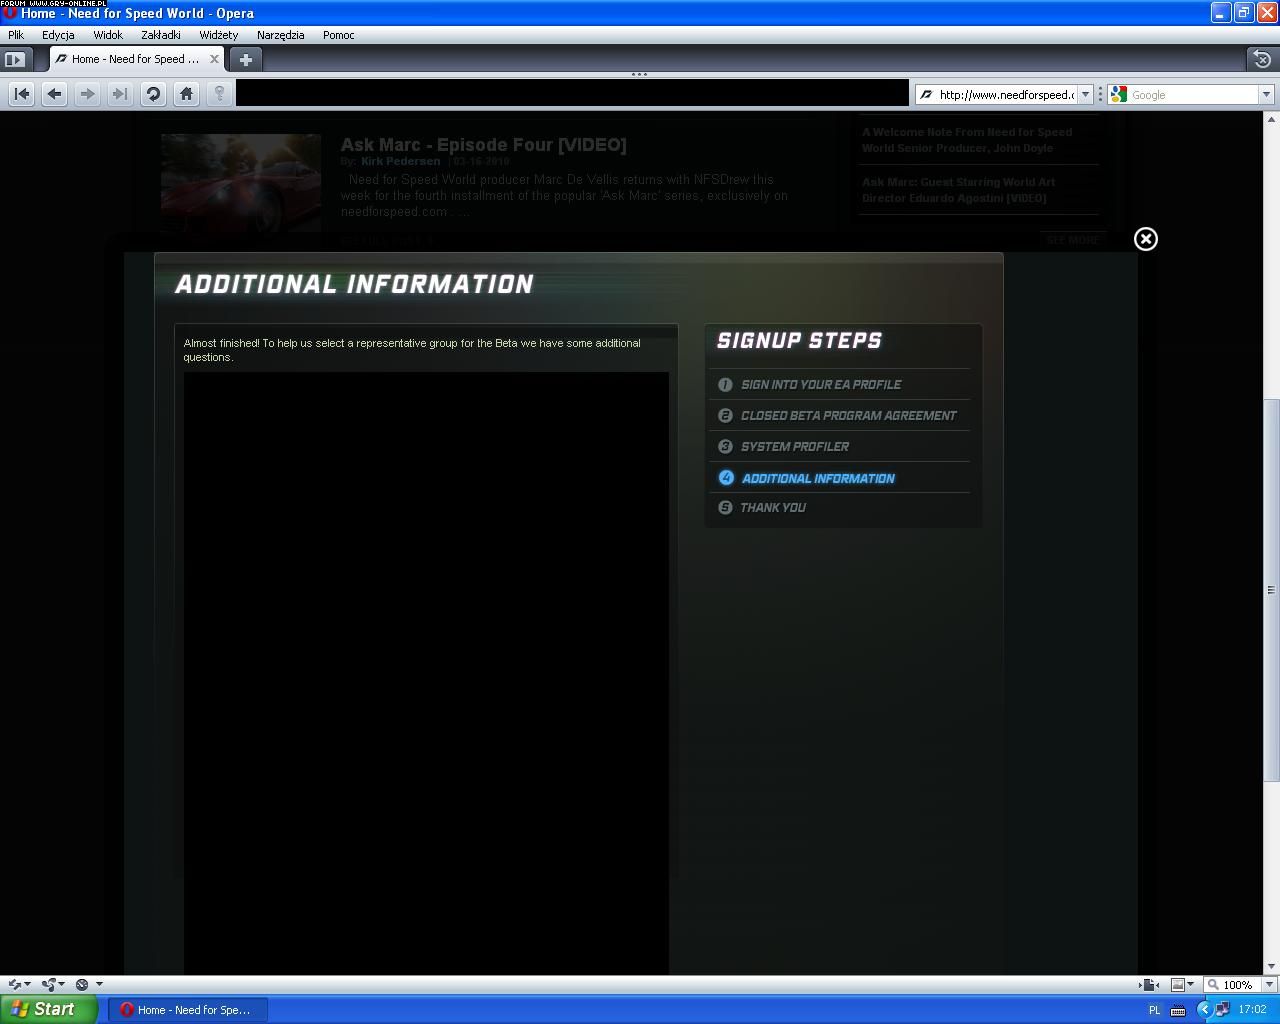1280x1024 pixels.
Task: Open the Pomoc menu
Action: coord(338,34)
